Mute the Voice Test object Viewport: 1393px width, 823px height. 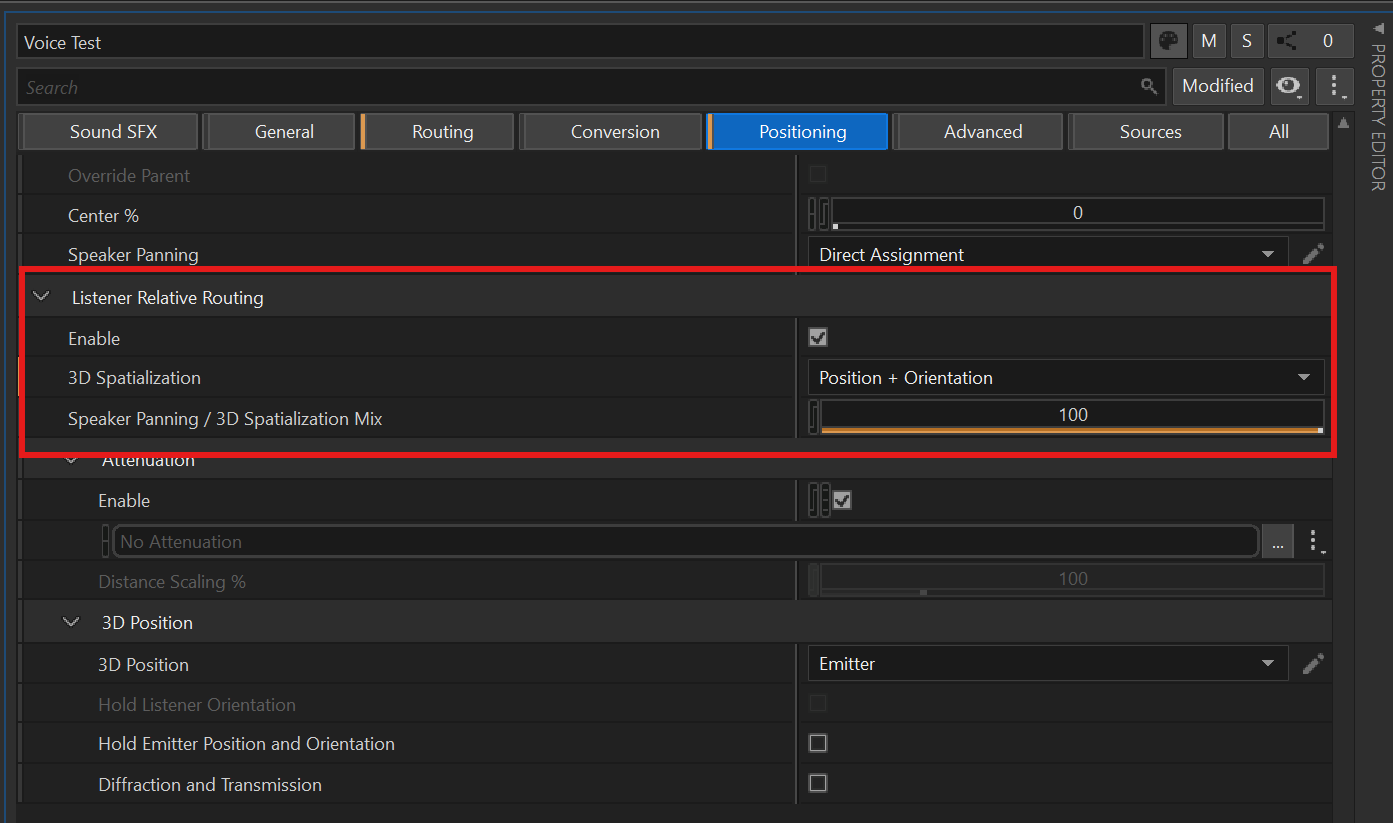pos(1209,41)
